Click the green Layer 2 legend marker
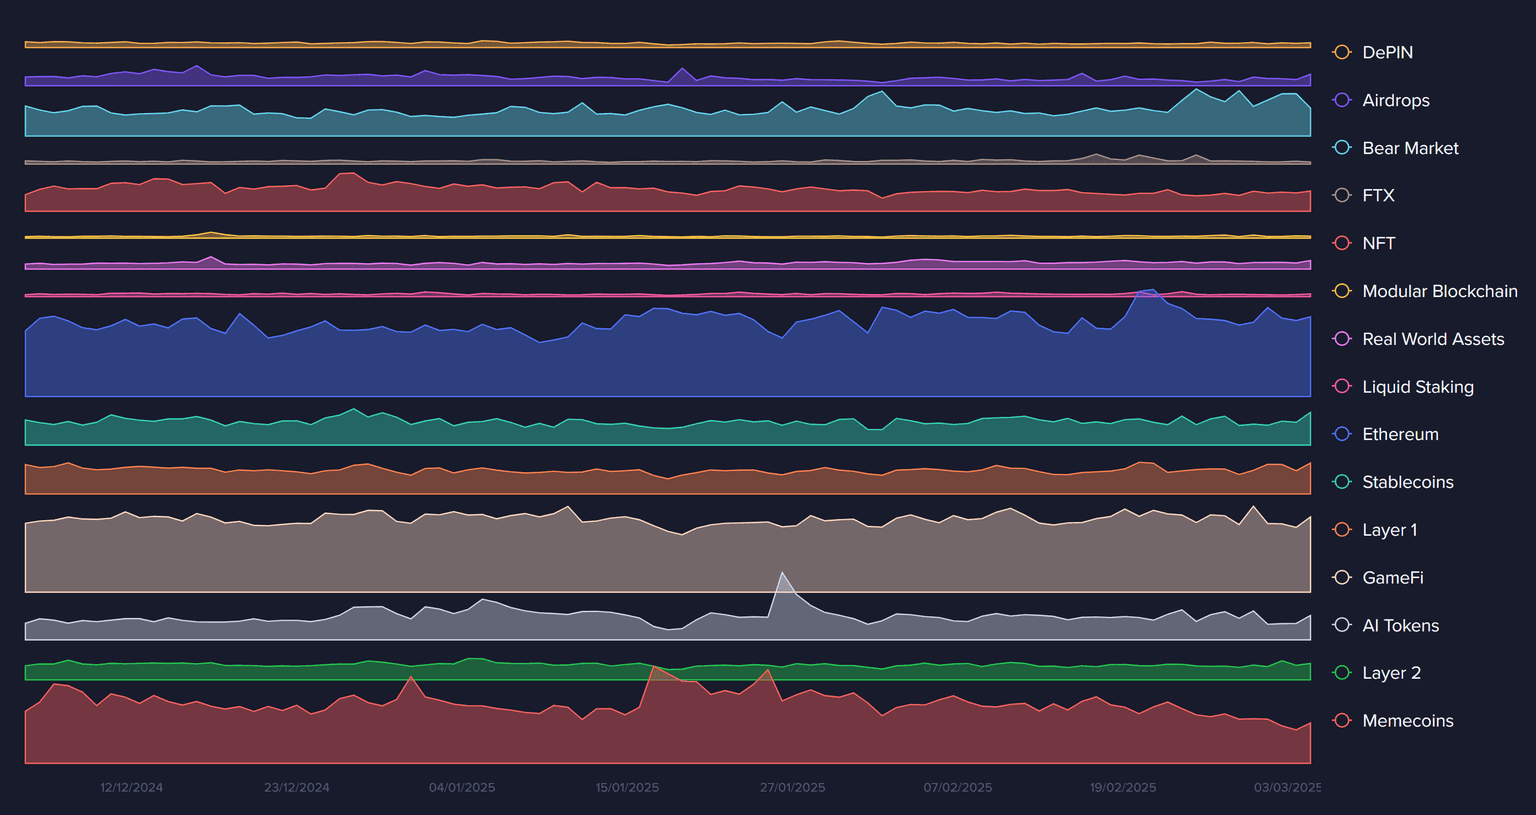Image resolution: width=1536 pixels, height=815 pixels. pyautogui.click(x=1342, y=673)
